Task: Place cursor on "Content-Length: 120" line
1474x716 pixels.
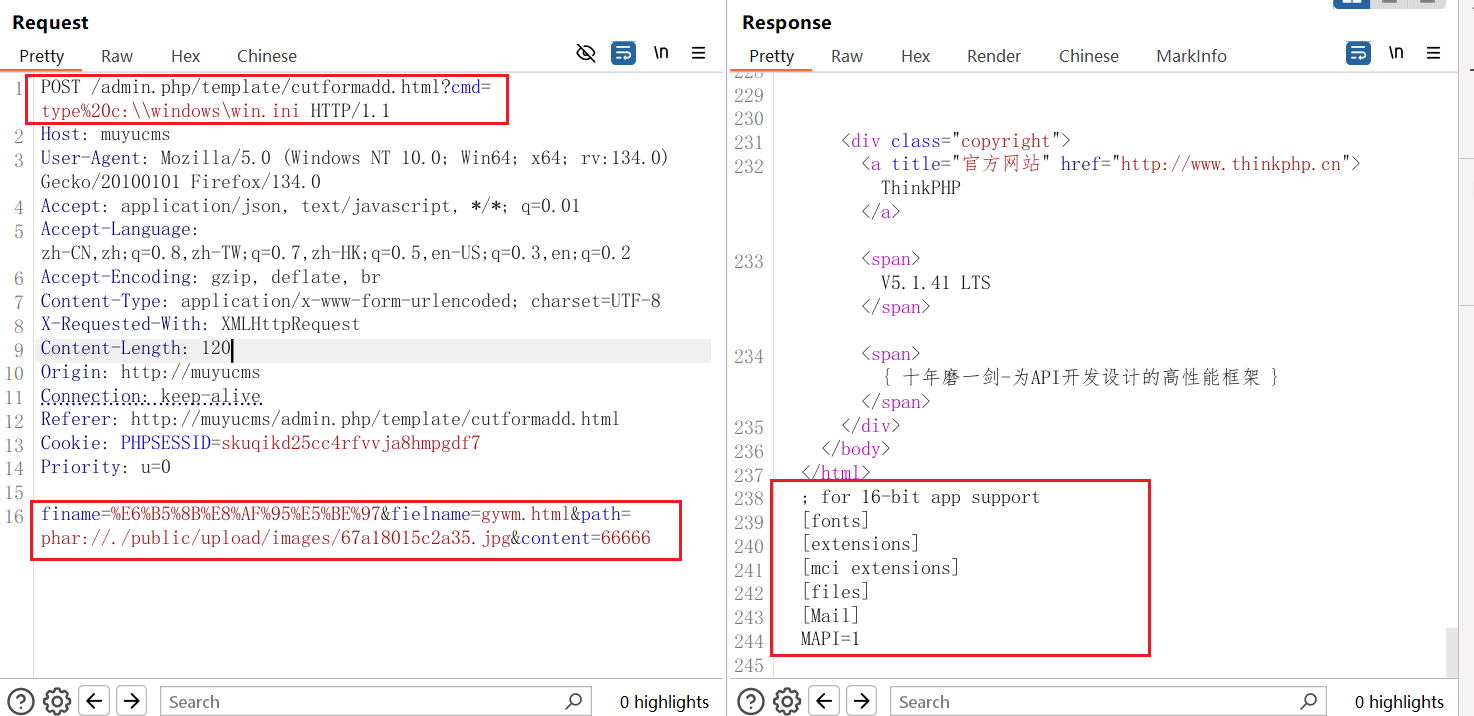Action: pyautogui.click(x=136, y=349)
